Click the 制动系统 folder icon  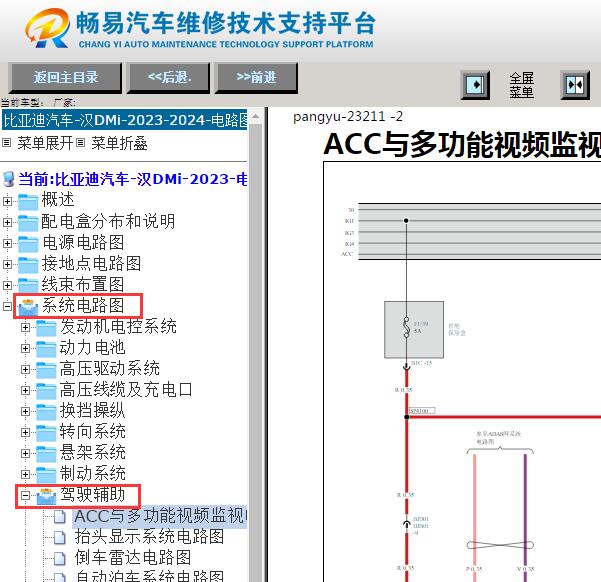(x=46, y=475)
